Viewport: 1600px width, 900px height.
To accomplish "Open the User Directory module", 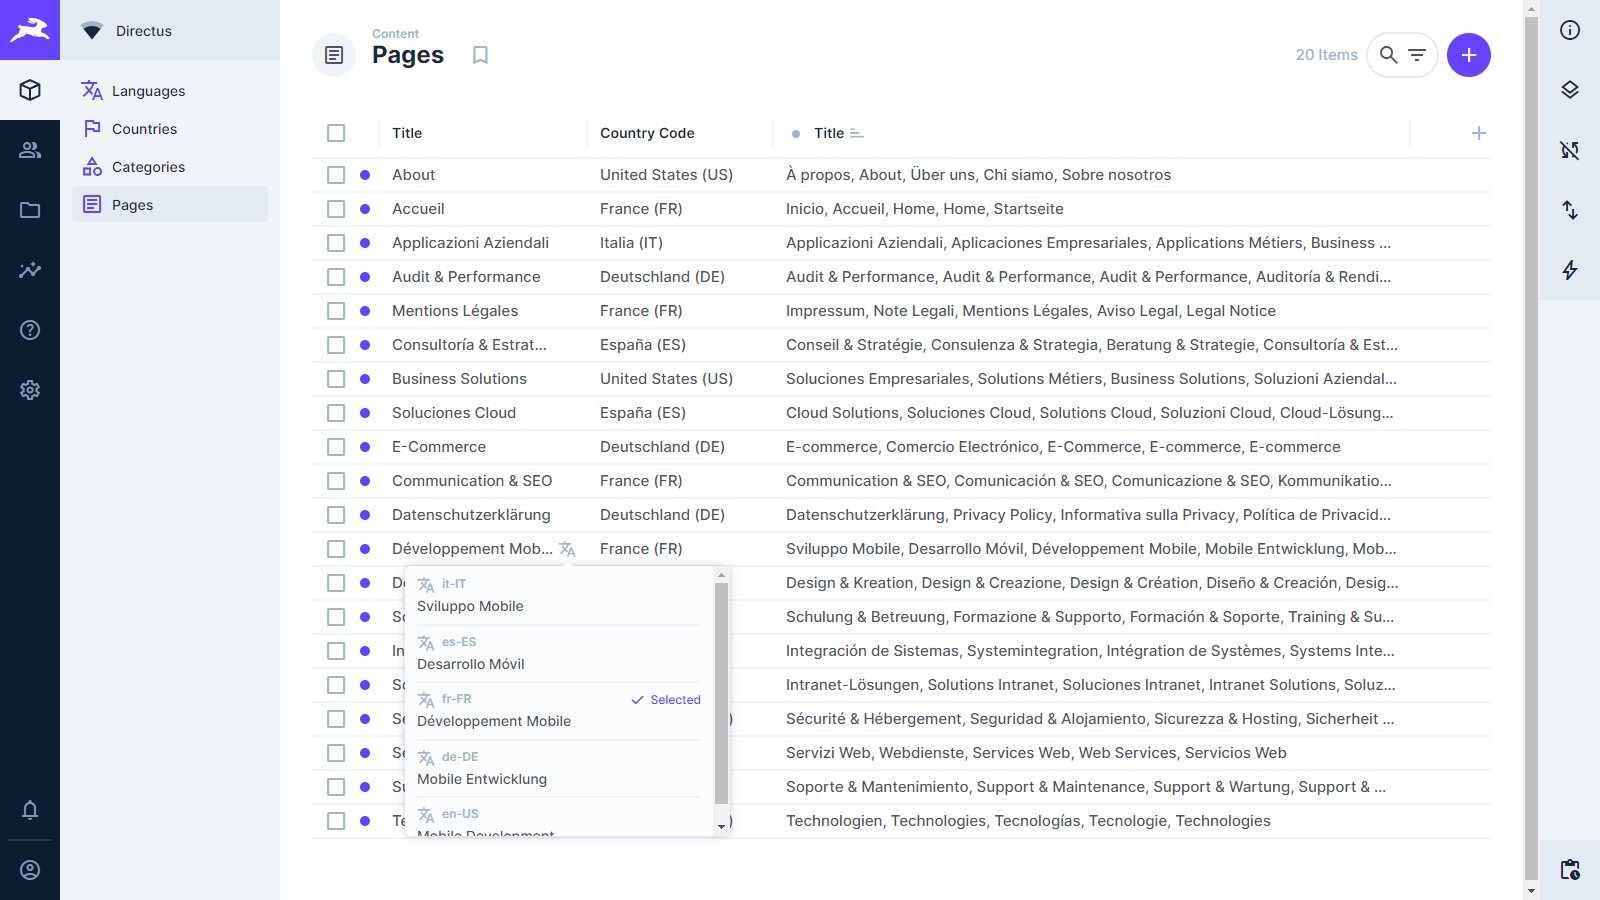I will (30, 150).
